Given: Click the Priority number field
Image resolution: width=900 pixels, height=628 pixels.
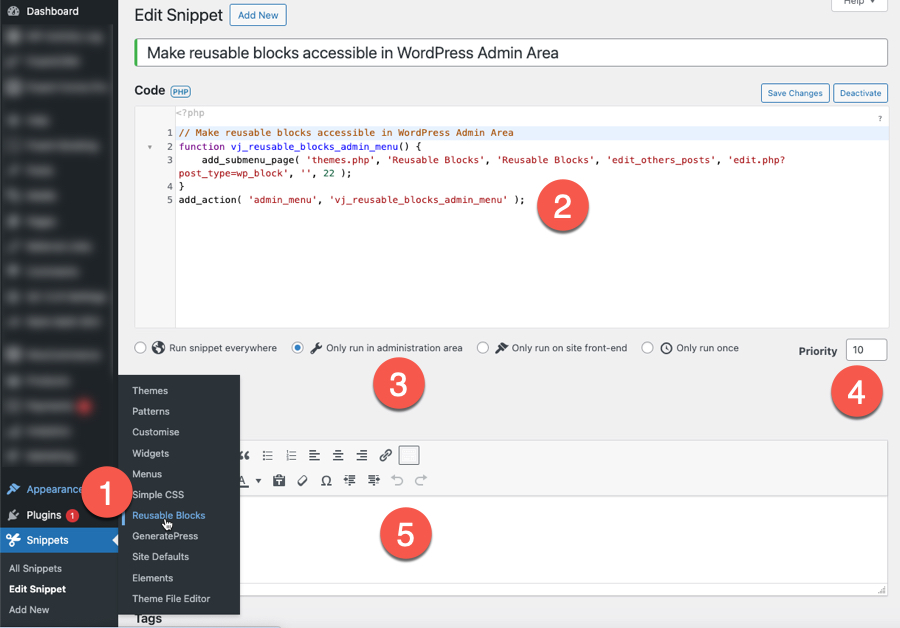Looking at the screenshot, I should (x=866, y=350).
